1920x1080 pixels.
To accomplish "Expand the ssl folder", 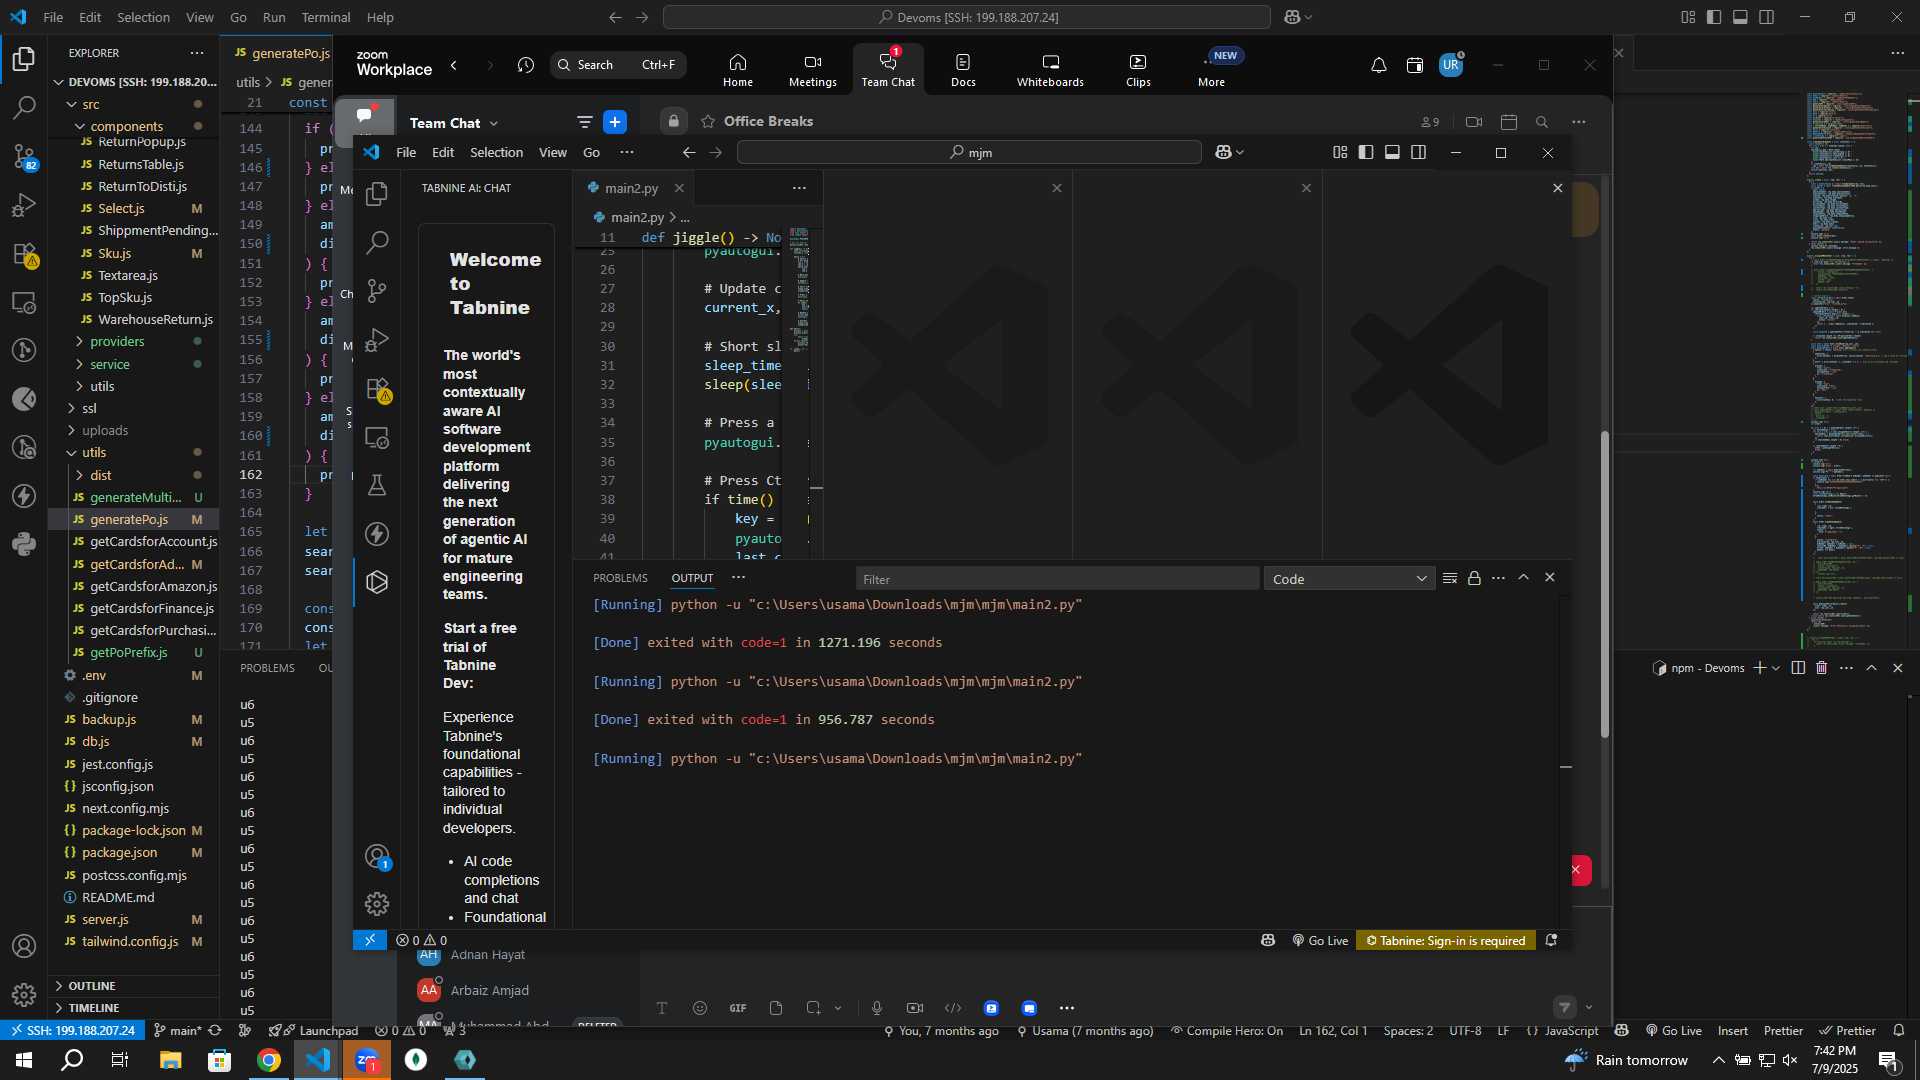I will click(89, 408).
